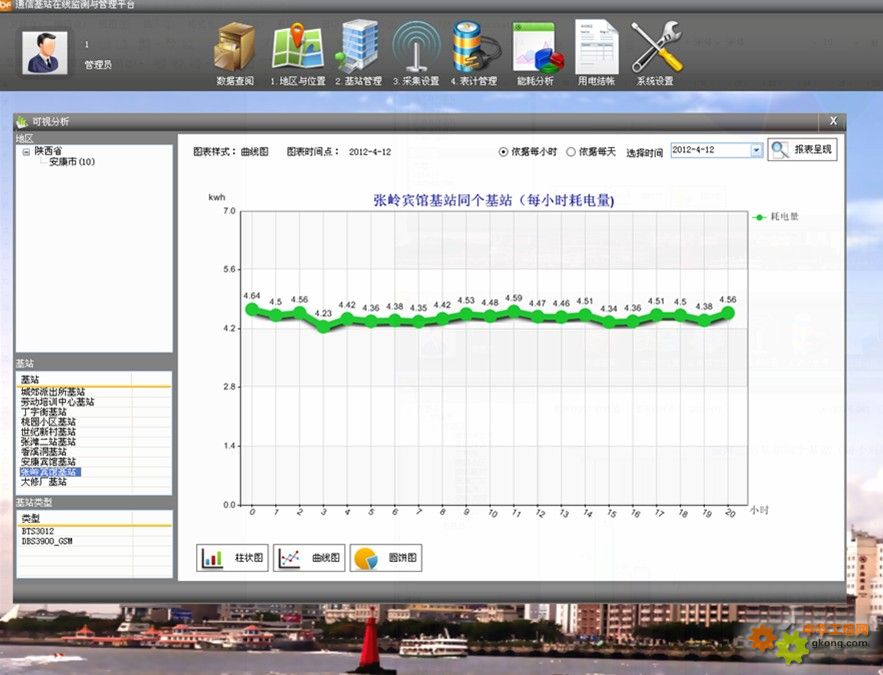Screen dimensions: 883x675
Task: Open 采集设置 antenna icon
Action: pos(416,48)
